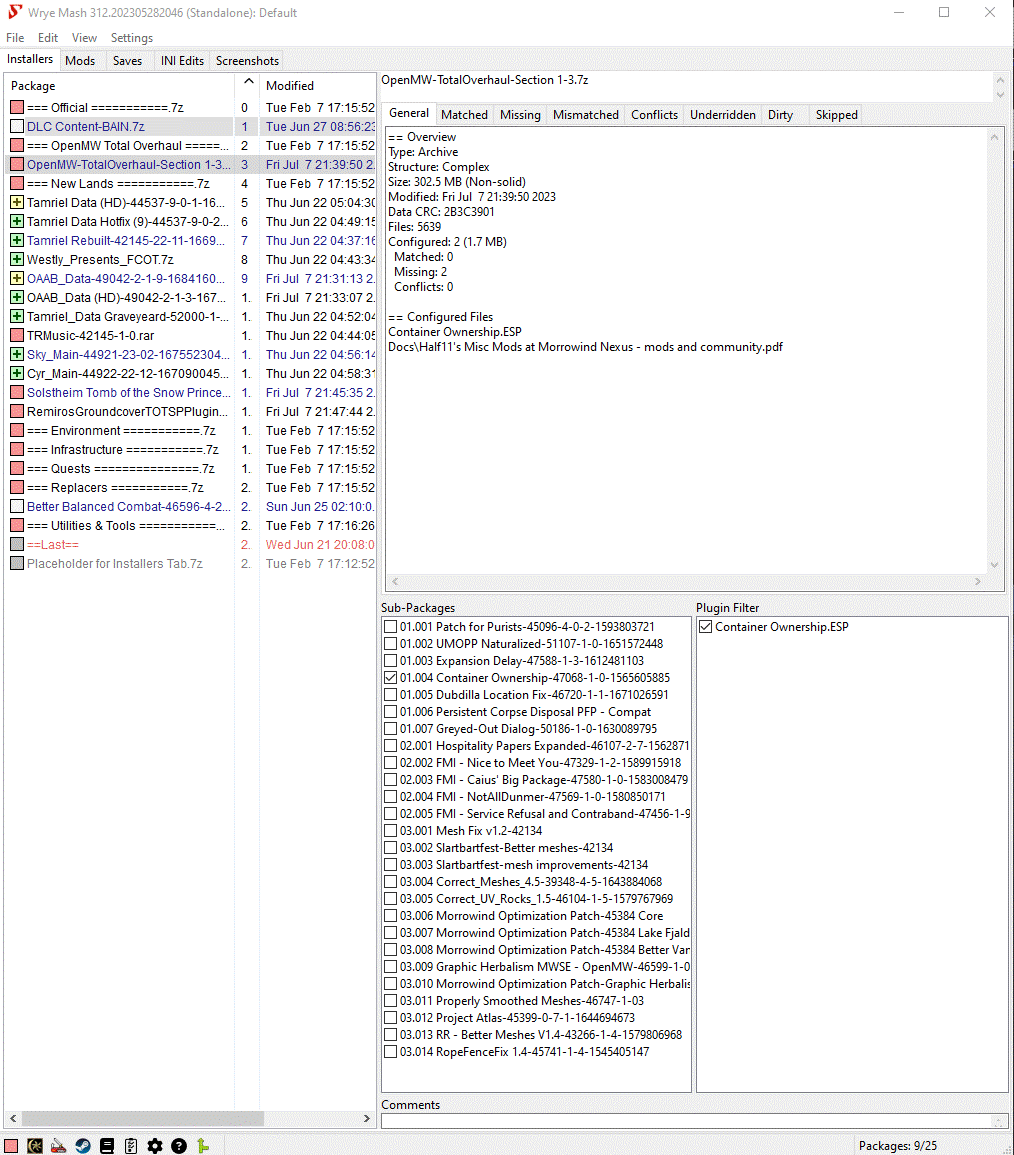
Task: Open the Skipped tab
Action: (837, 115)
